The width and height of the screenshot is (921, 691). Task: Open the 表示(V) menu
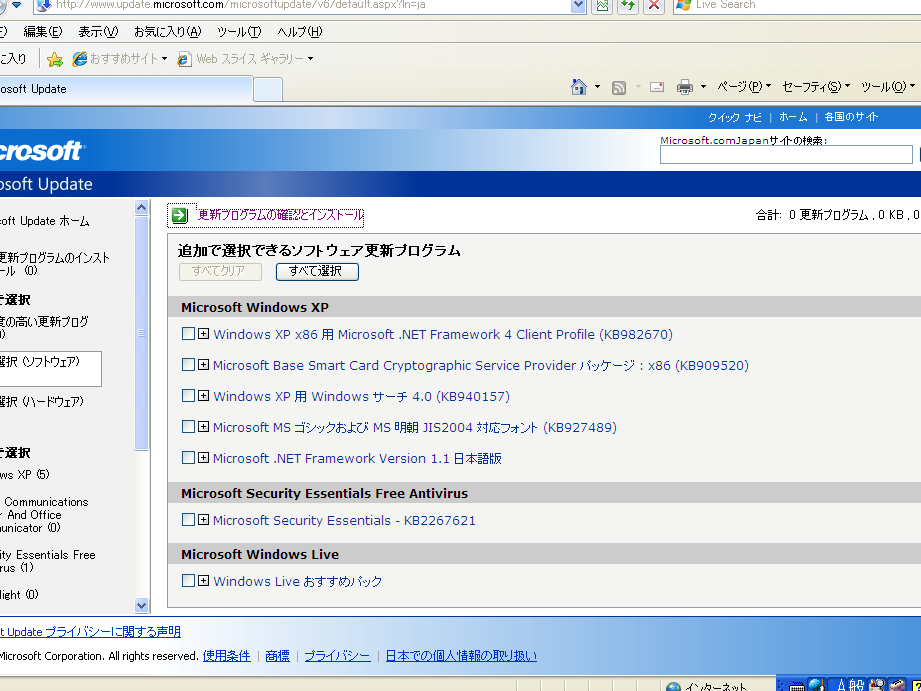click(98, 32)
